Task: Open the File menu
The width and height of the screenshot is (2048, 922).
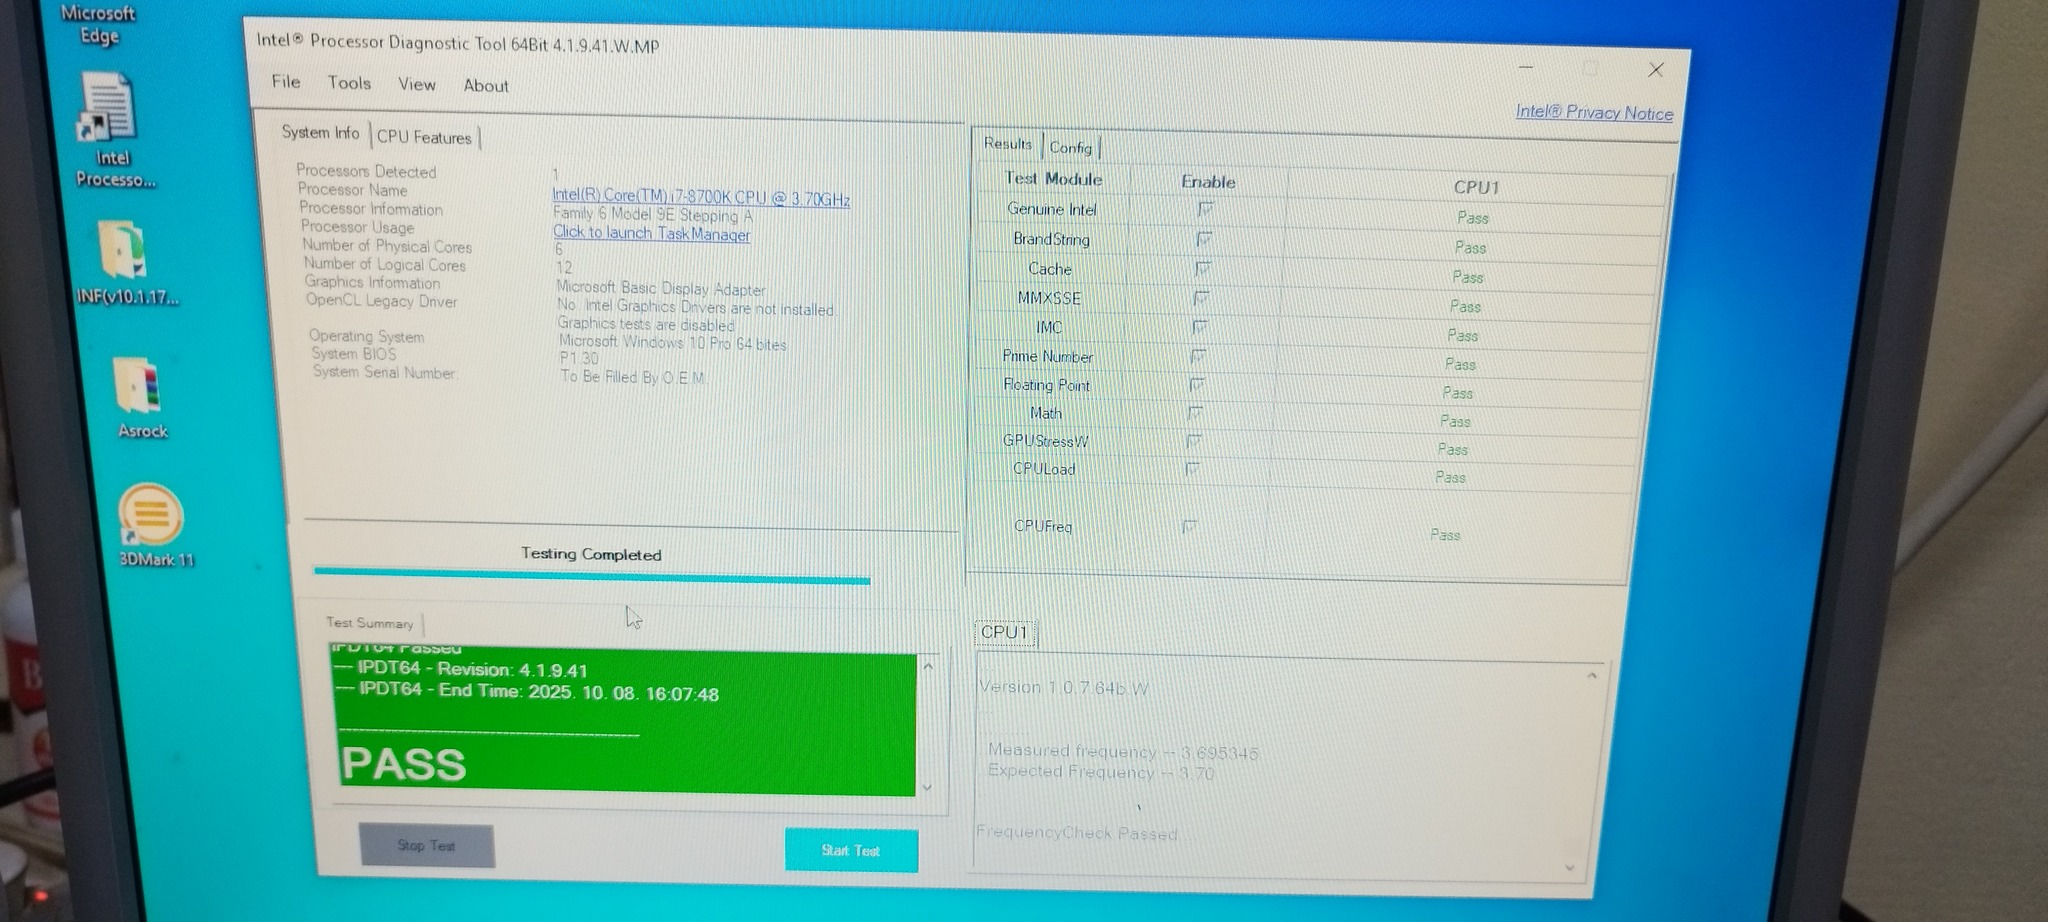Action: [286, 81]
